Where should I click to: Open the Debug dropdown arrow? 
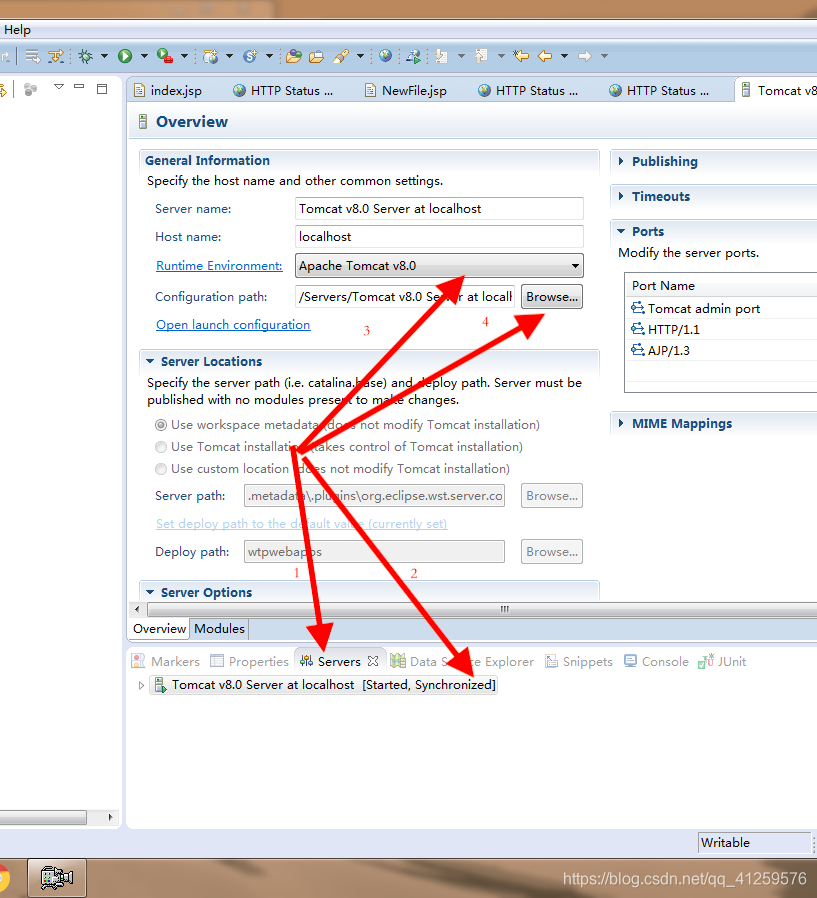104,56
